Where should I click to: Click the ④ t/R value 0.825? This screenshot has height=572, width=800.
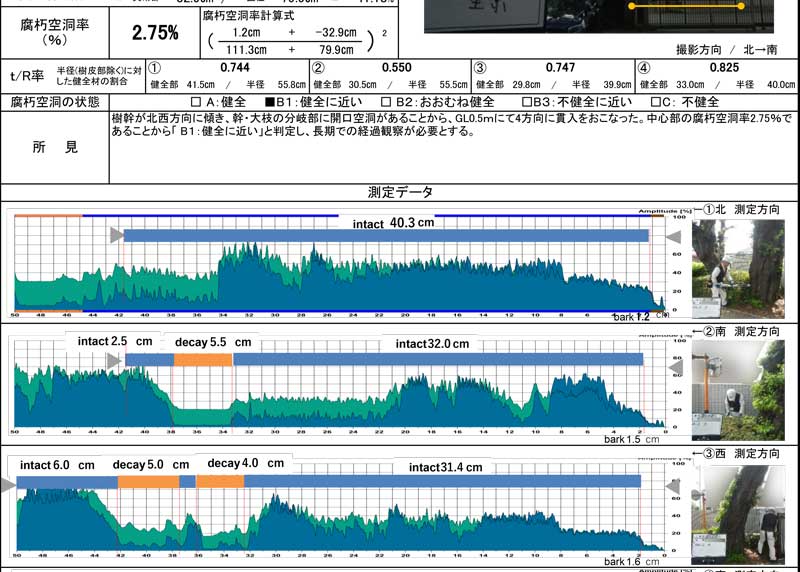724,67
